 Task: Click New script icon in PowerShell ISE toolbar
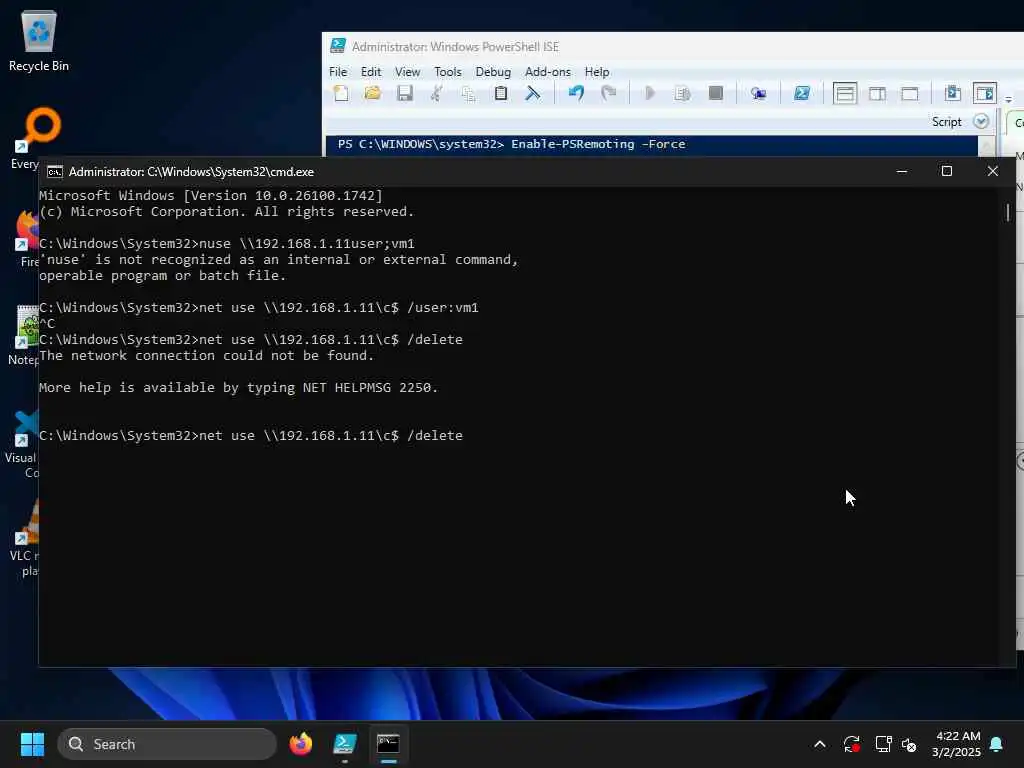click(341, 93)
